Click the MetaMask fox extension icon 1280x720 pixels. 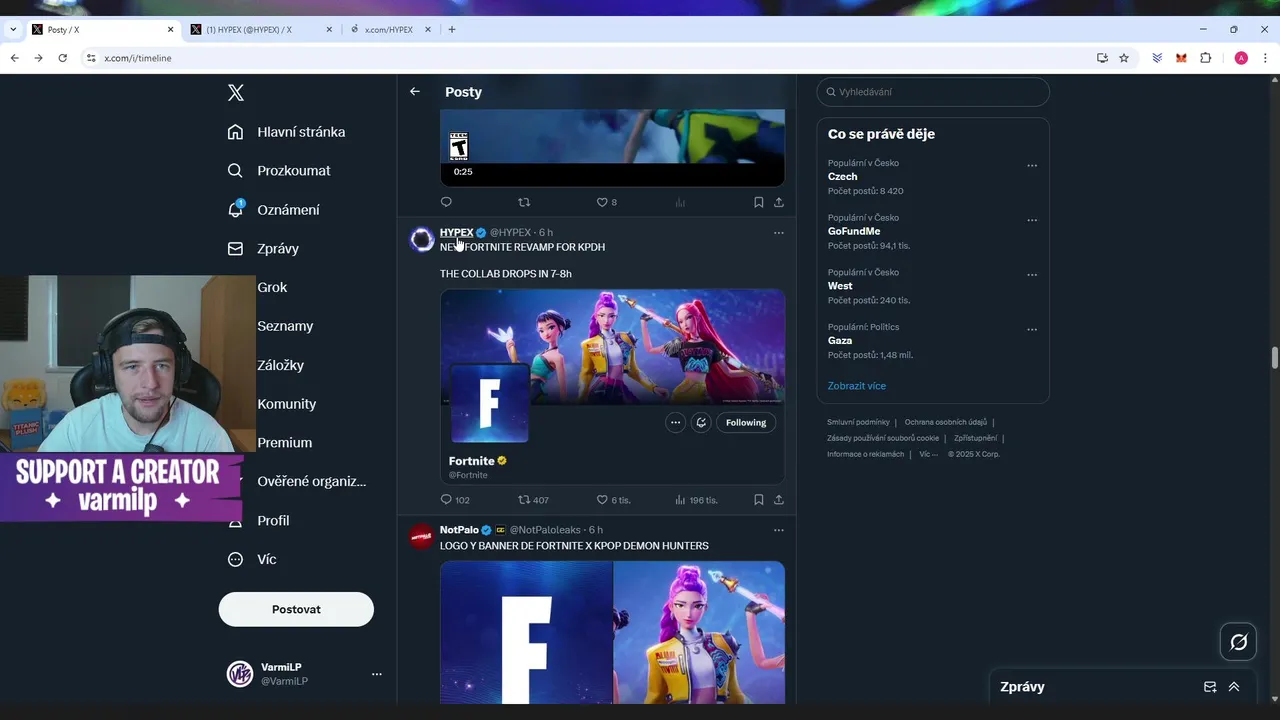click(x=1181, y=58)
